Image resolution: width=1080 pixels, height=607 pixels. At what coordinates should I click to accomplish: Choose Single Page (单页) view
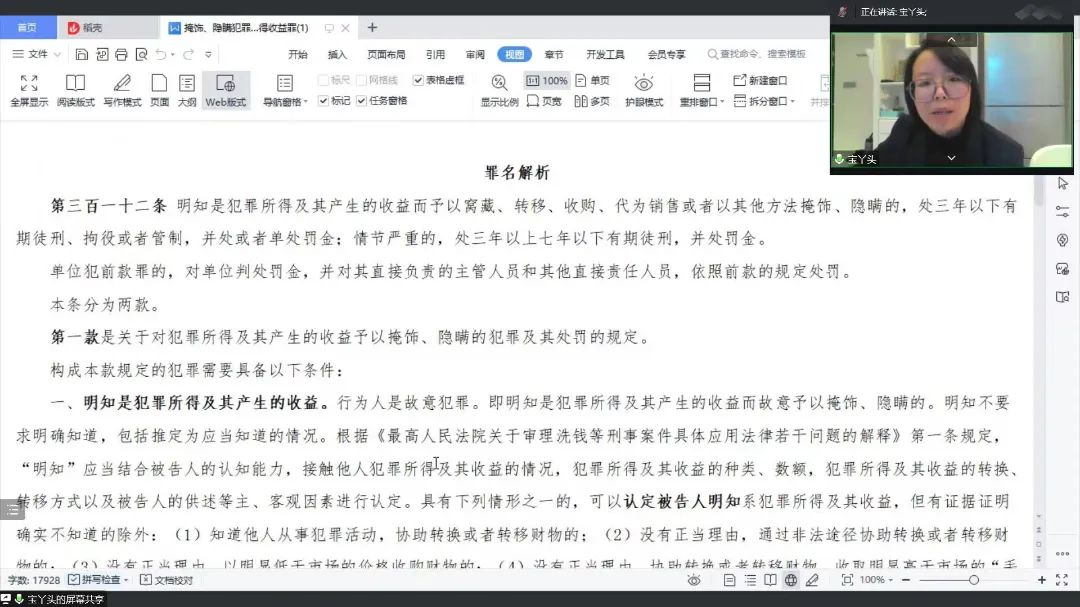point(592,81)
